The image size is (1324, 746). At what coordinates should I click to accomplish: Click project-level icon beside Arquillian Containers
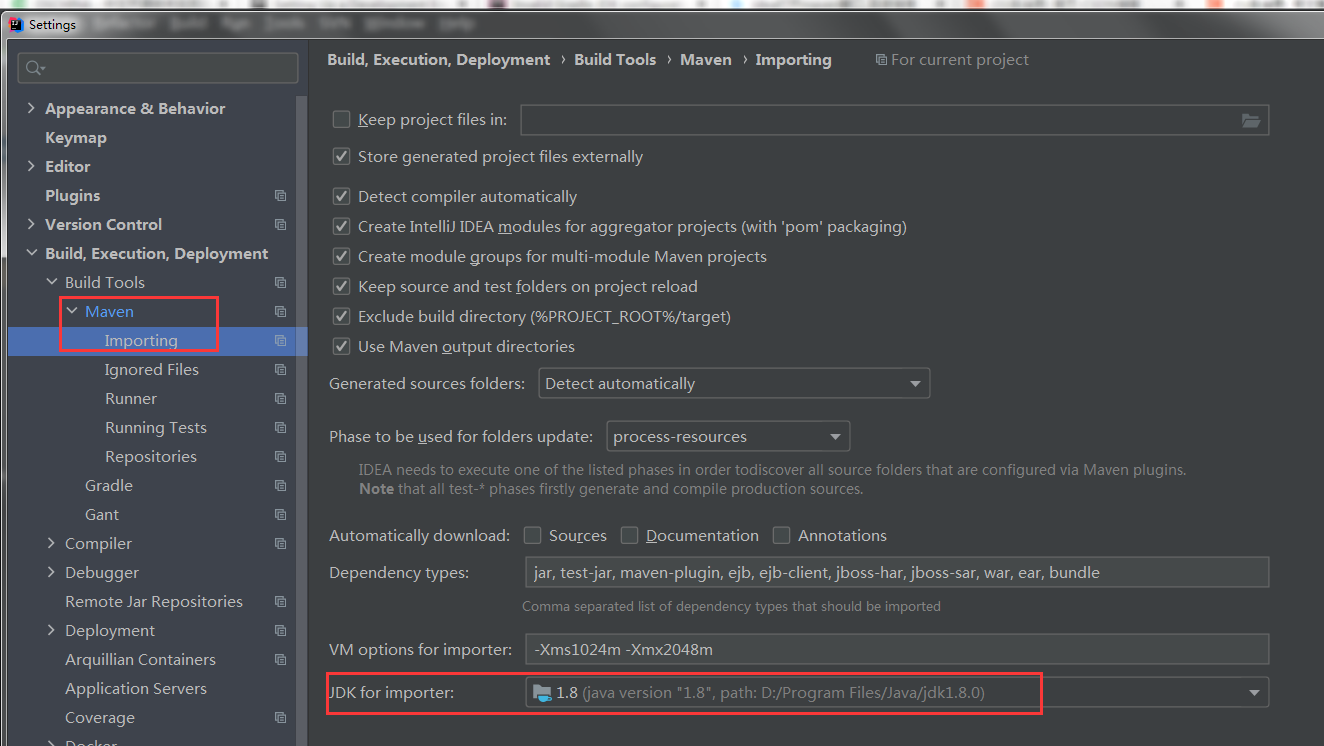(280, 660)
